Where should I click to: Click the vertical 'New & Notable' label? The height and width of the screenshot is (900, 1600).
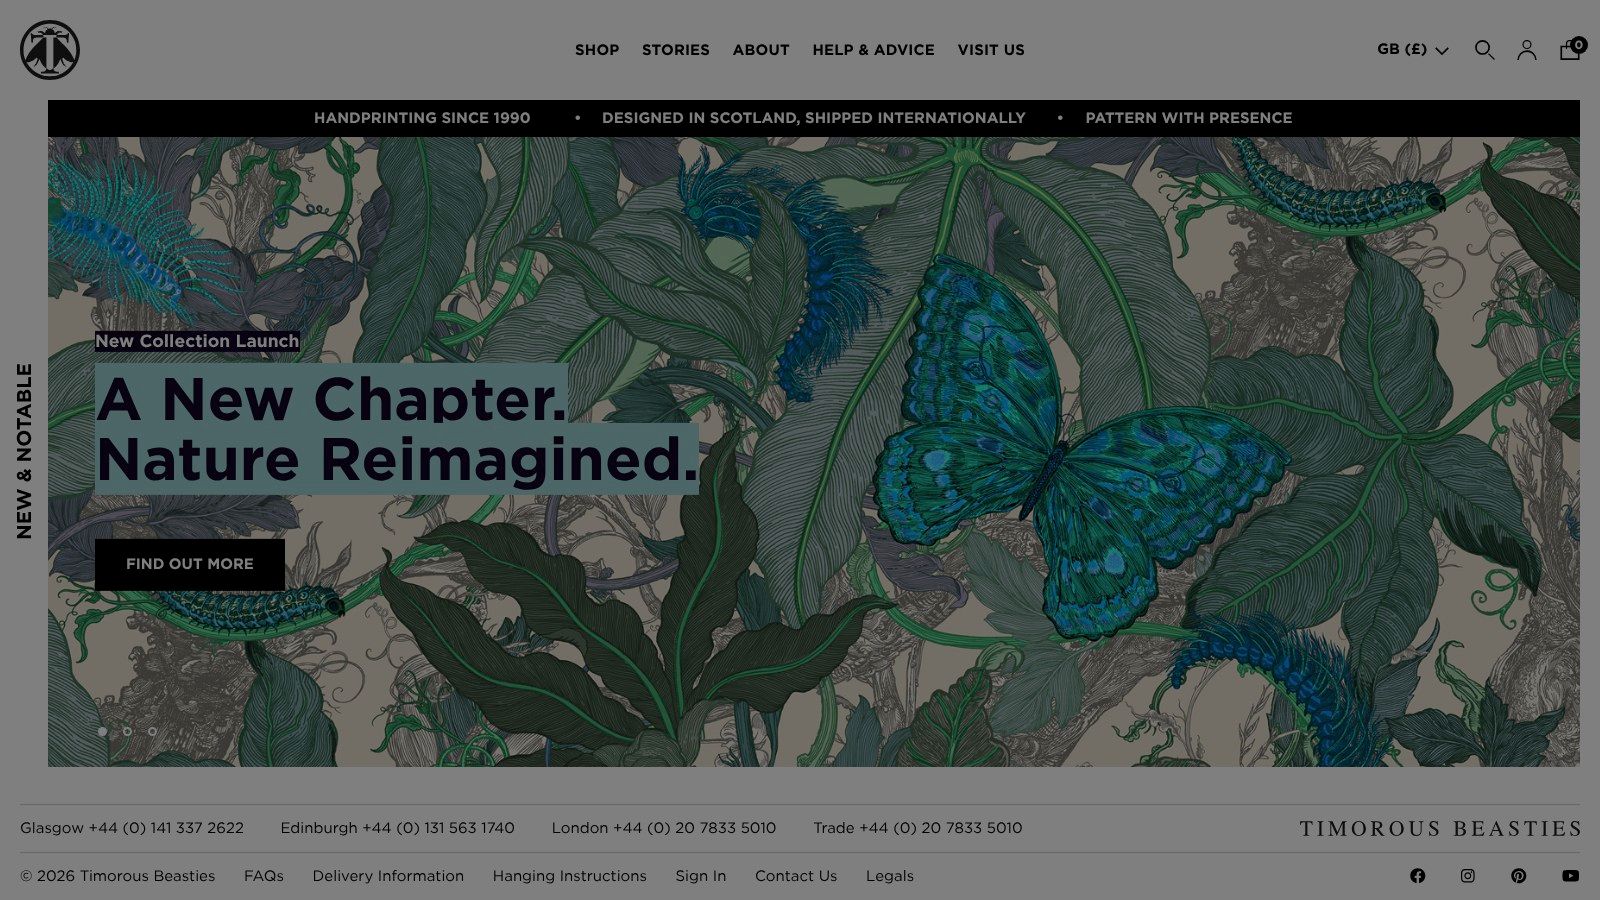coord(24,451)
